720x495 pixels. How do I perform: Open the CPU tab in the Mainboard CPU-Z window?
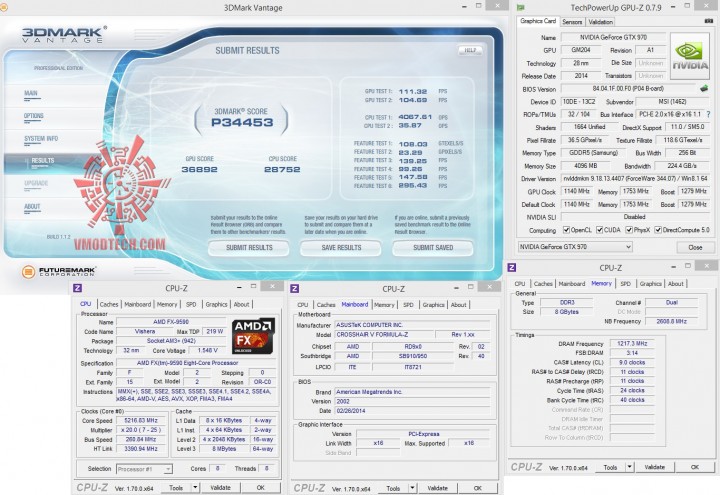(302, 304)
